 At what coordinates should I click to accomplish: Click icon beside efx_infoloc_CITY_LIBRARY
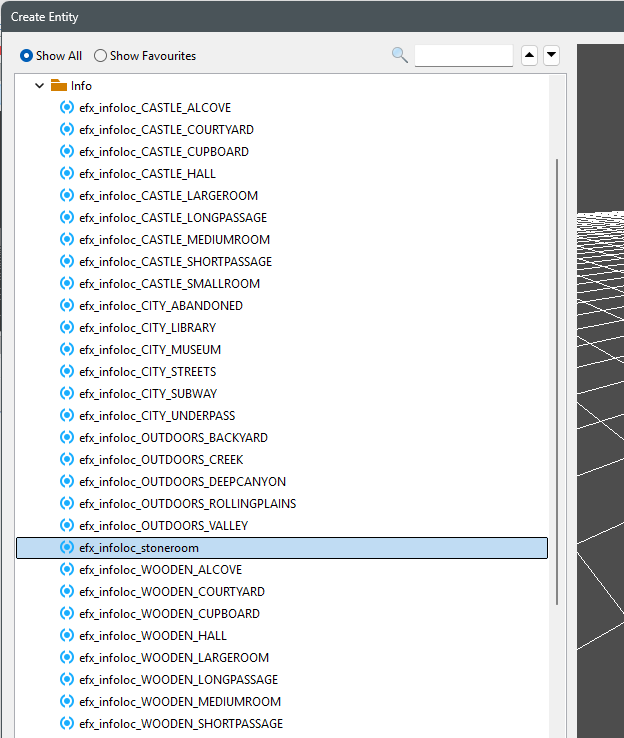pos(67,327)
